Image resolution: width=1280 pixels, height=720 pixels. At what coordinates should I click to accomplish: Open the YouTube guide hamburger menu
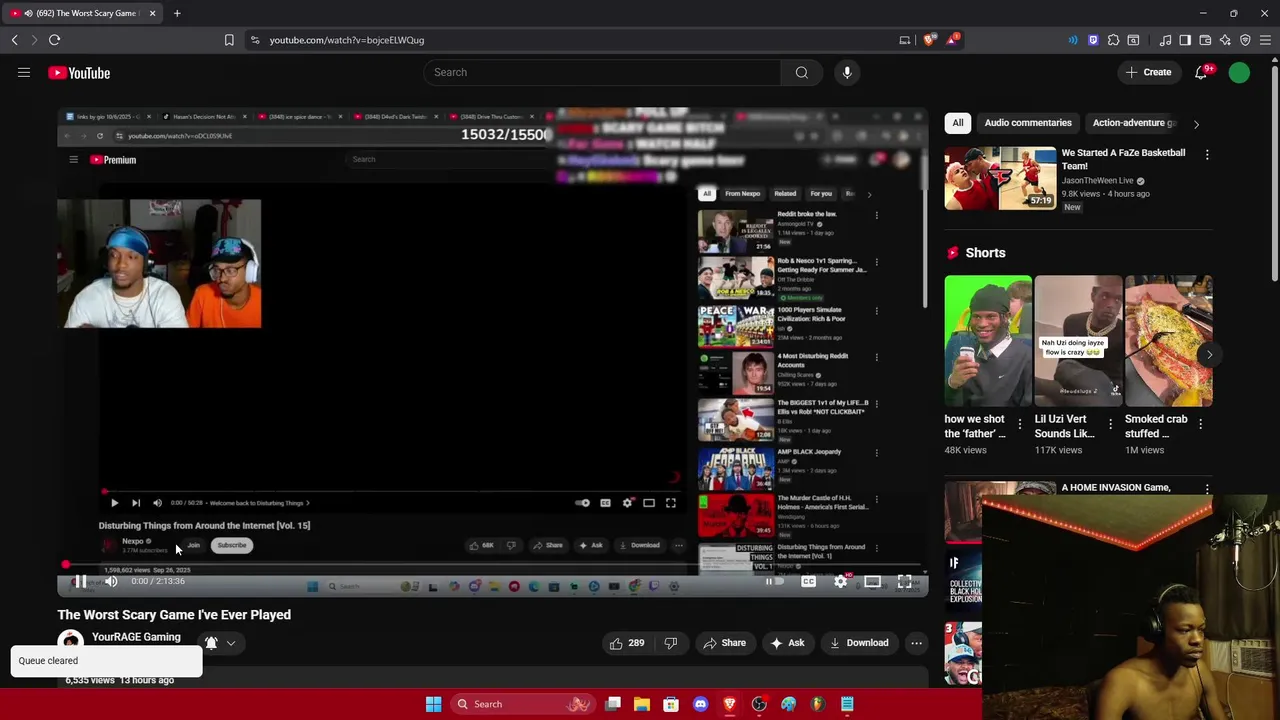[x=24, y=72]
